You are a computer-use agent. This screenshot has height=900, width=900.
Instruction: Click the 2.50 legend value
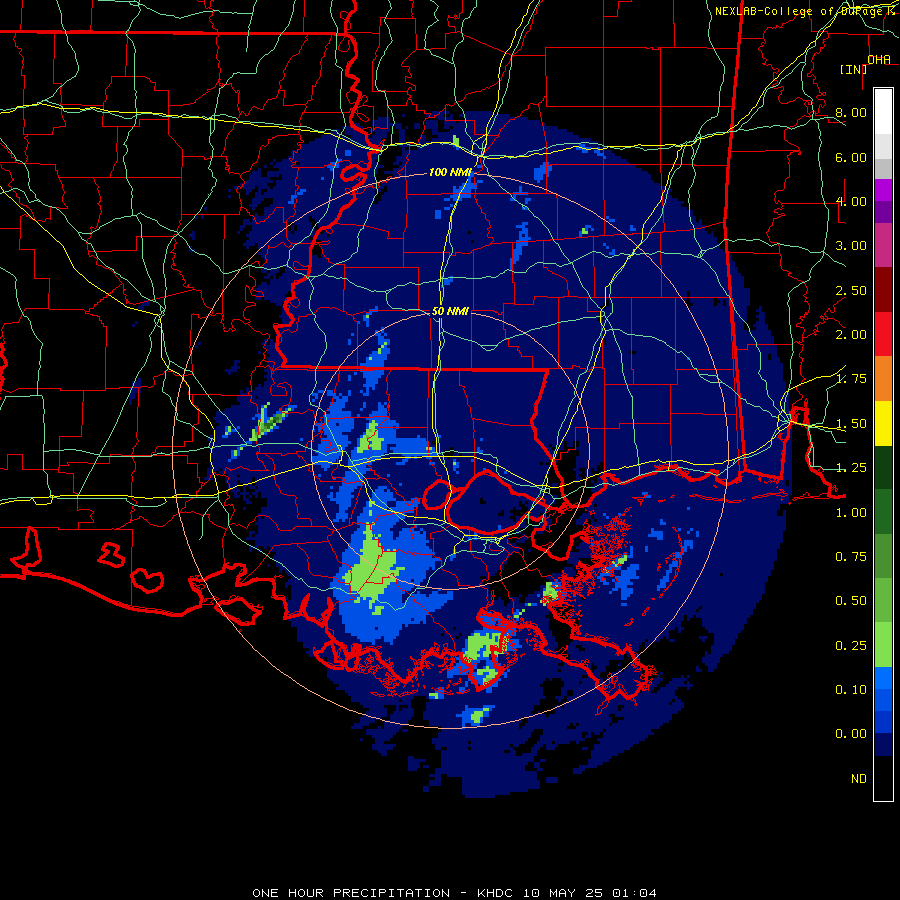click(x=851, y=290)
